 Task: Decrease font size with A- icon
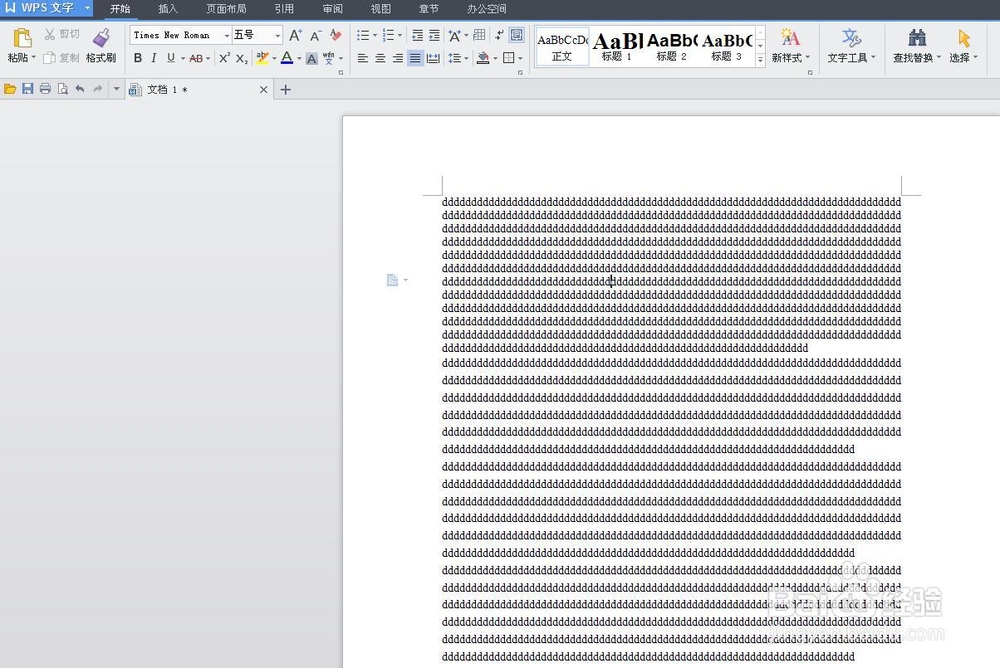[316, 35]
